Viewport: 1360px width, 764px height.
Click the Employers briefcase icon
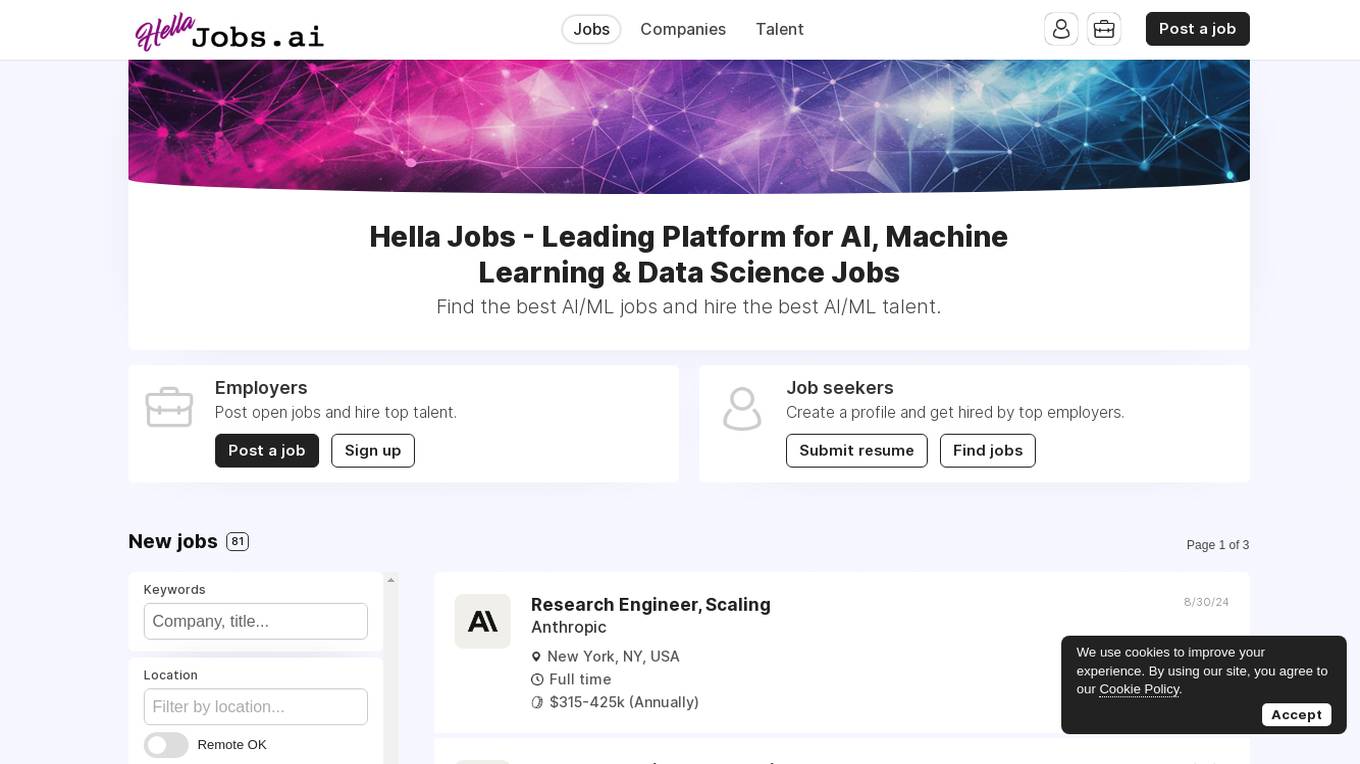[x=169, y=408]
